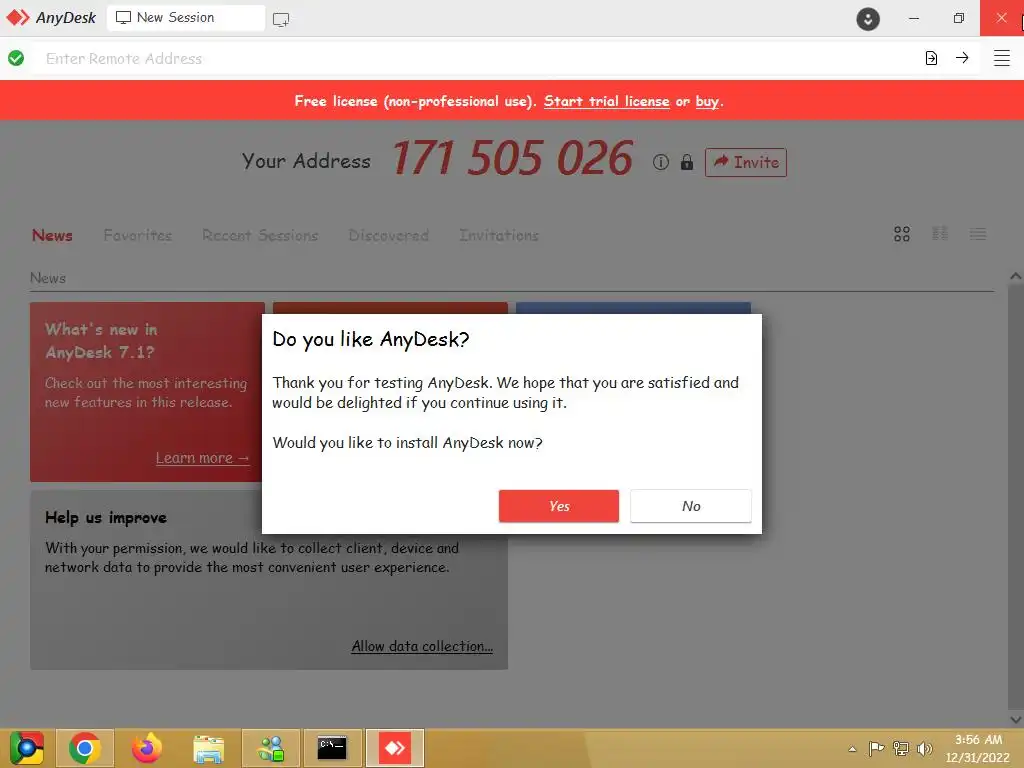
Task: Open the Command Prompt taskbar icon
Action: pos(332,748)
